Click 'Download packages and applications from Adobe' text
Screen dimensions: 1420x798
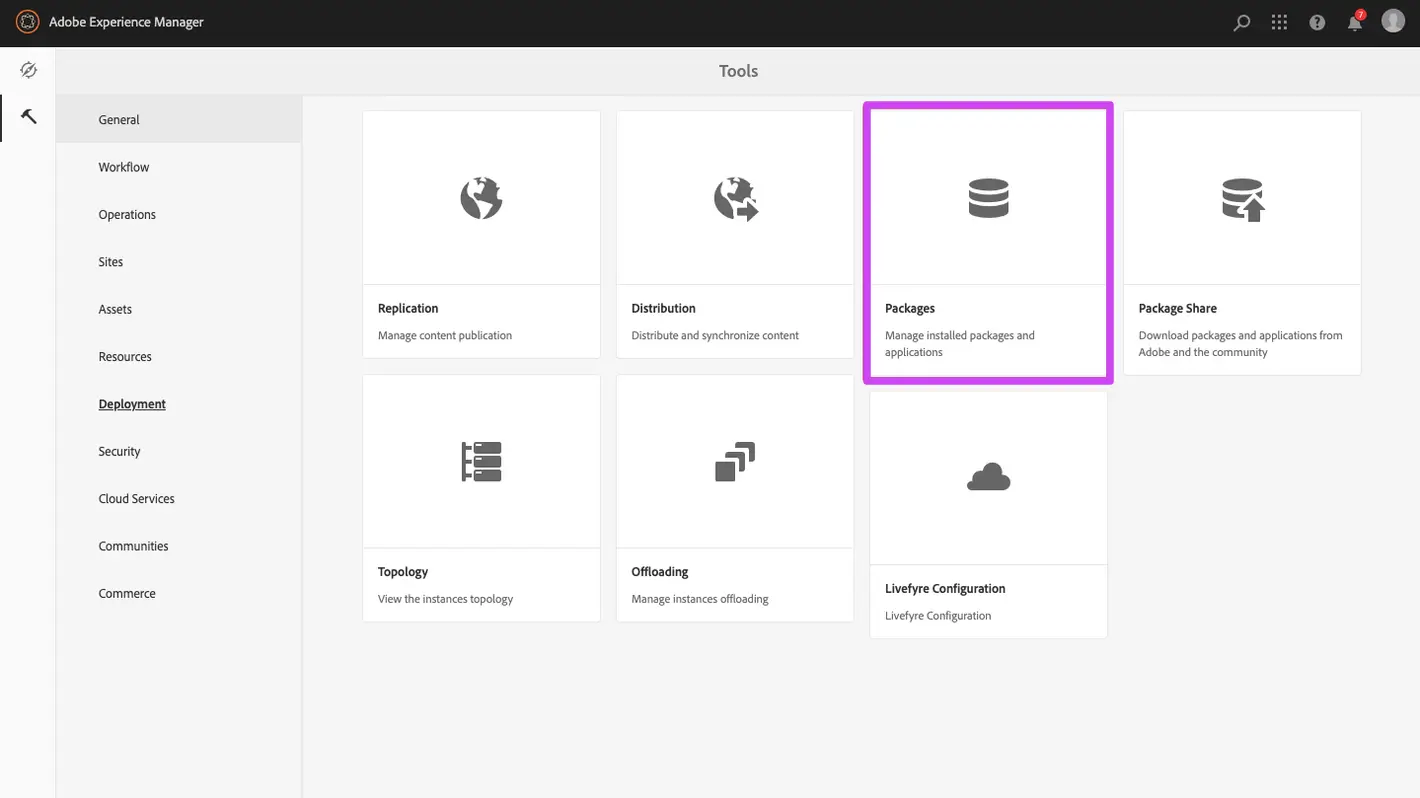point(1240,343)
